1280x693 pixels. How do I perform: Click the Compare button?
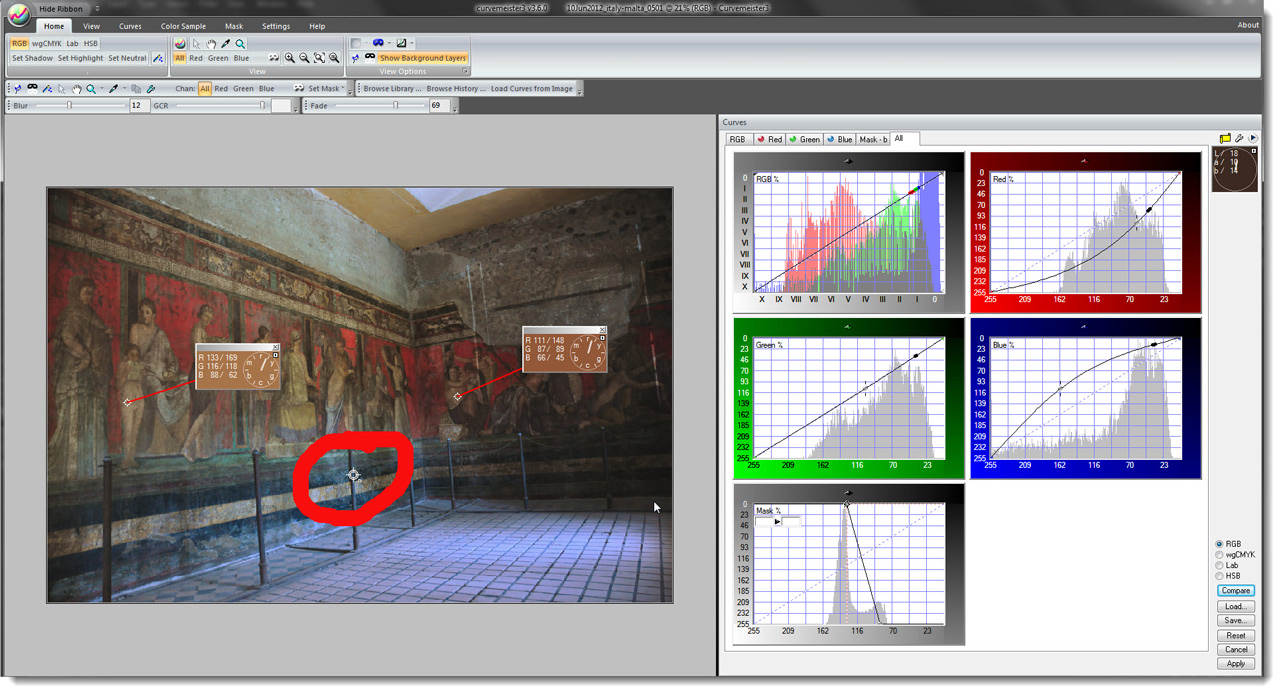click(1236, 591)
